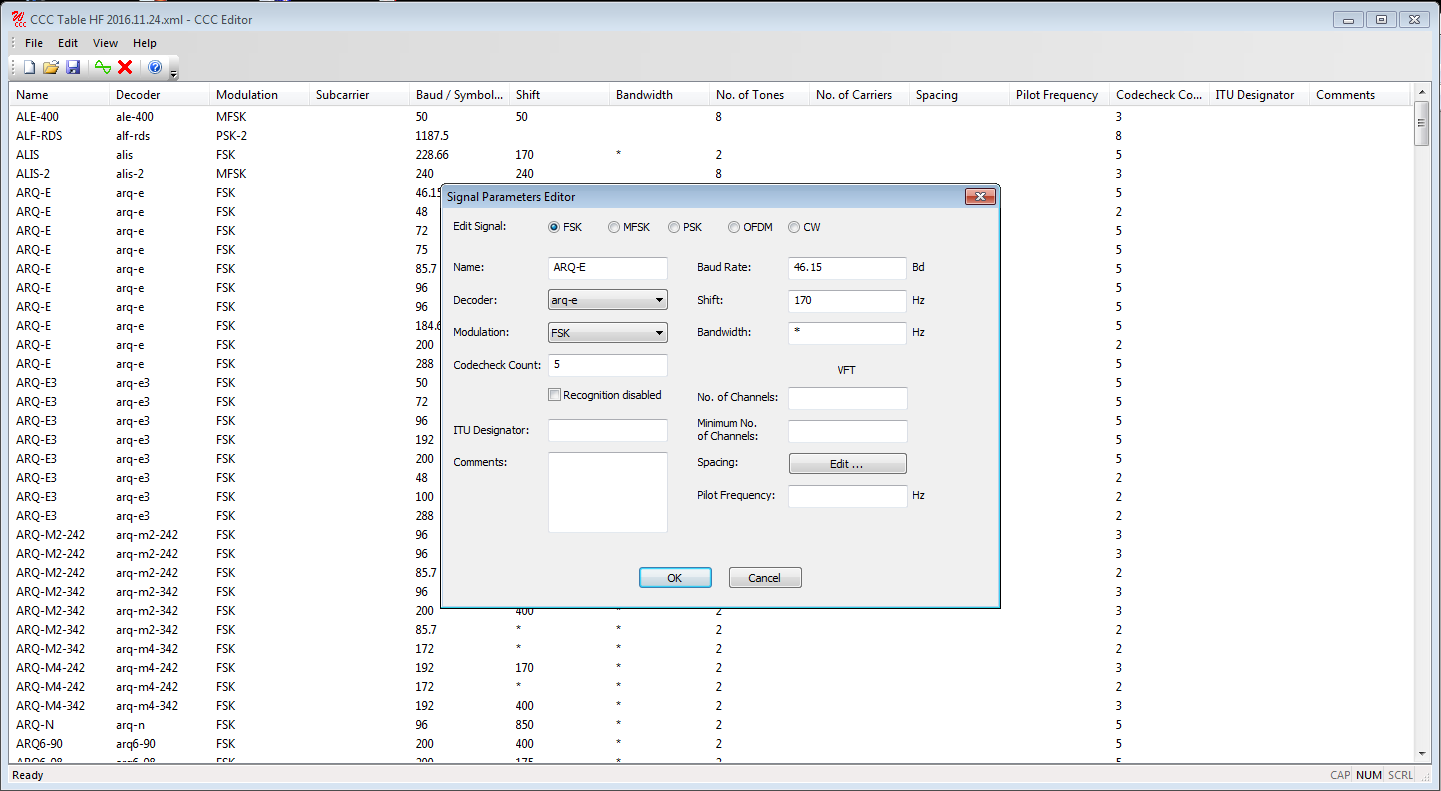Confirm the dialog with OK
This screenshot has height=791, width=1441.
(x=675, y=578)
